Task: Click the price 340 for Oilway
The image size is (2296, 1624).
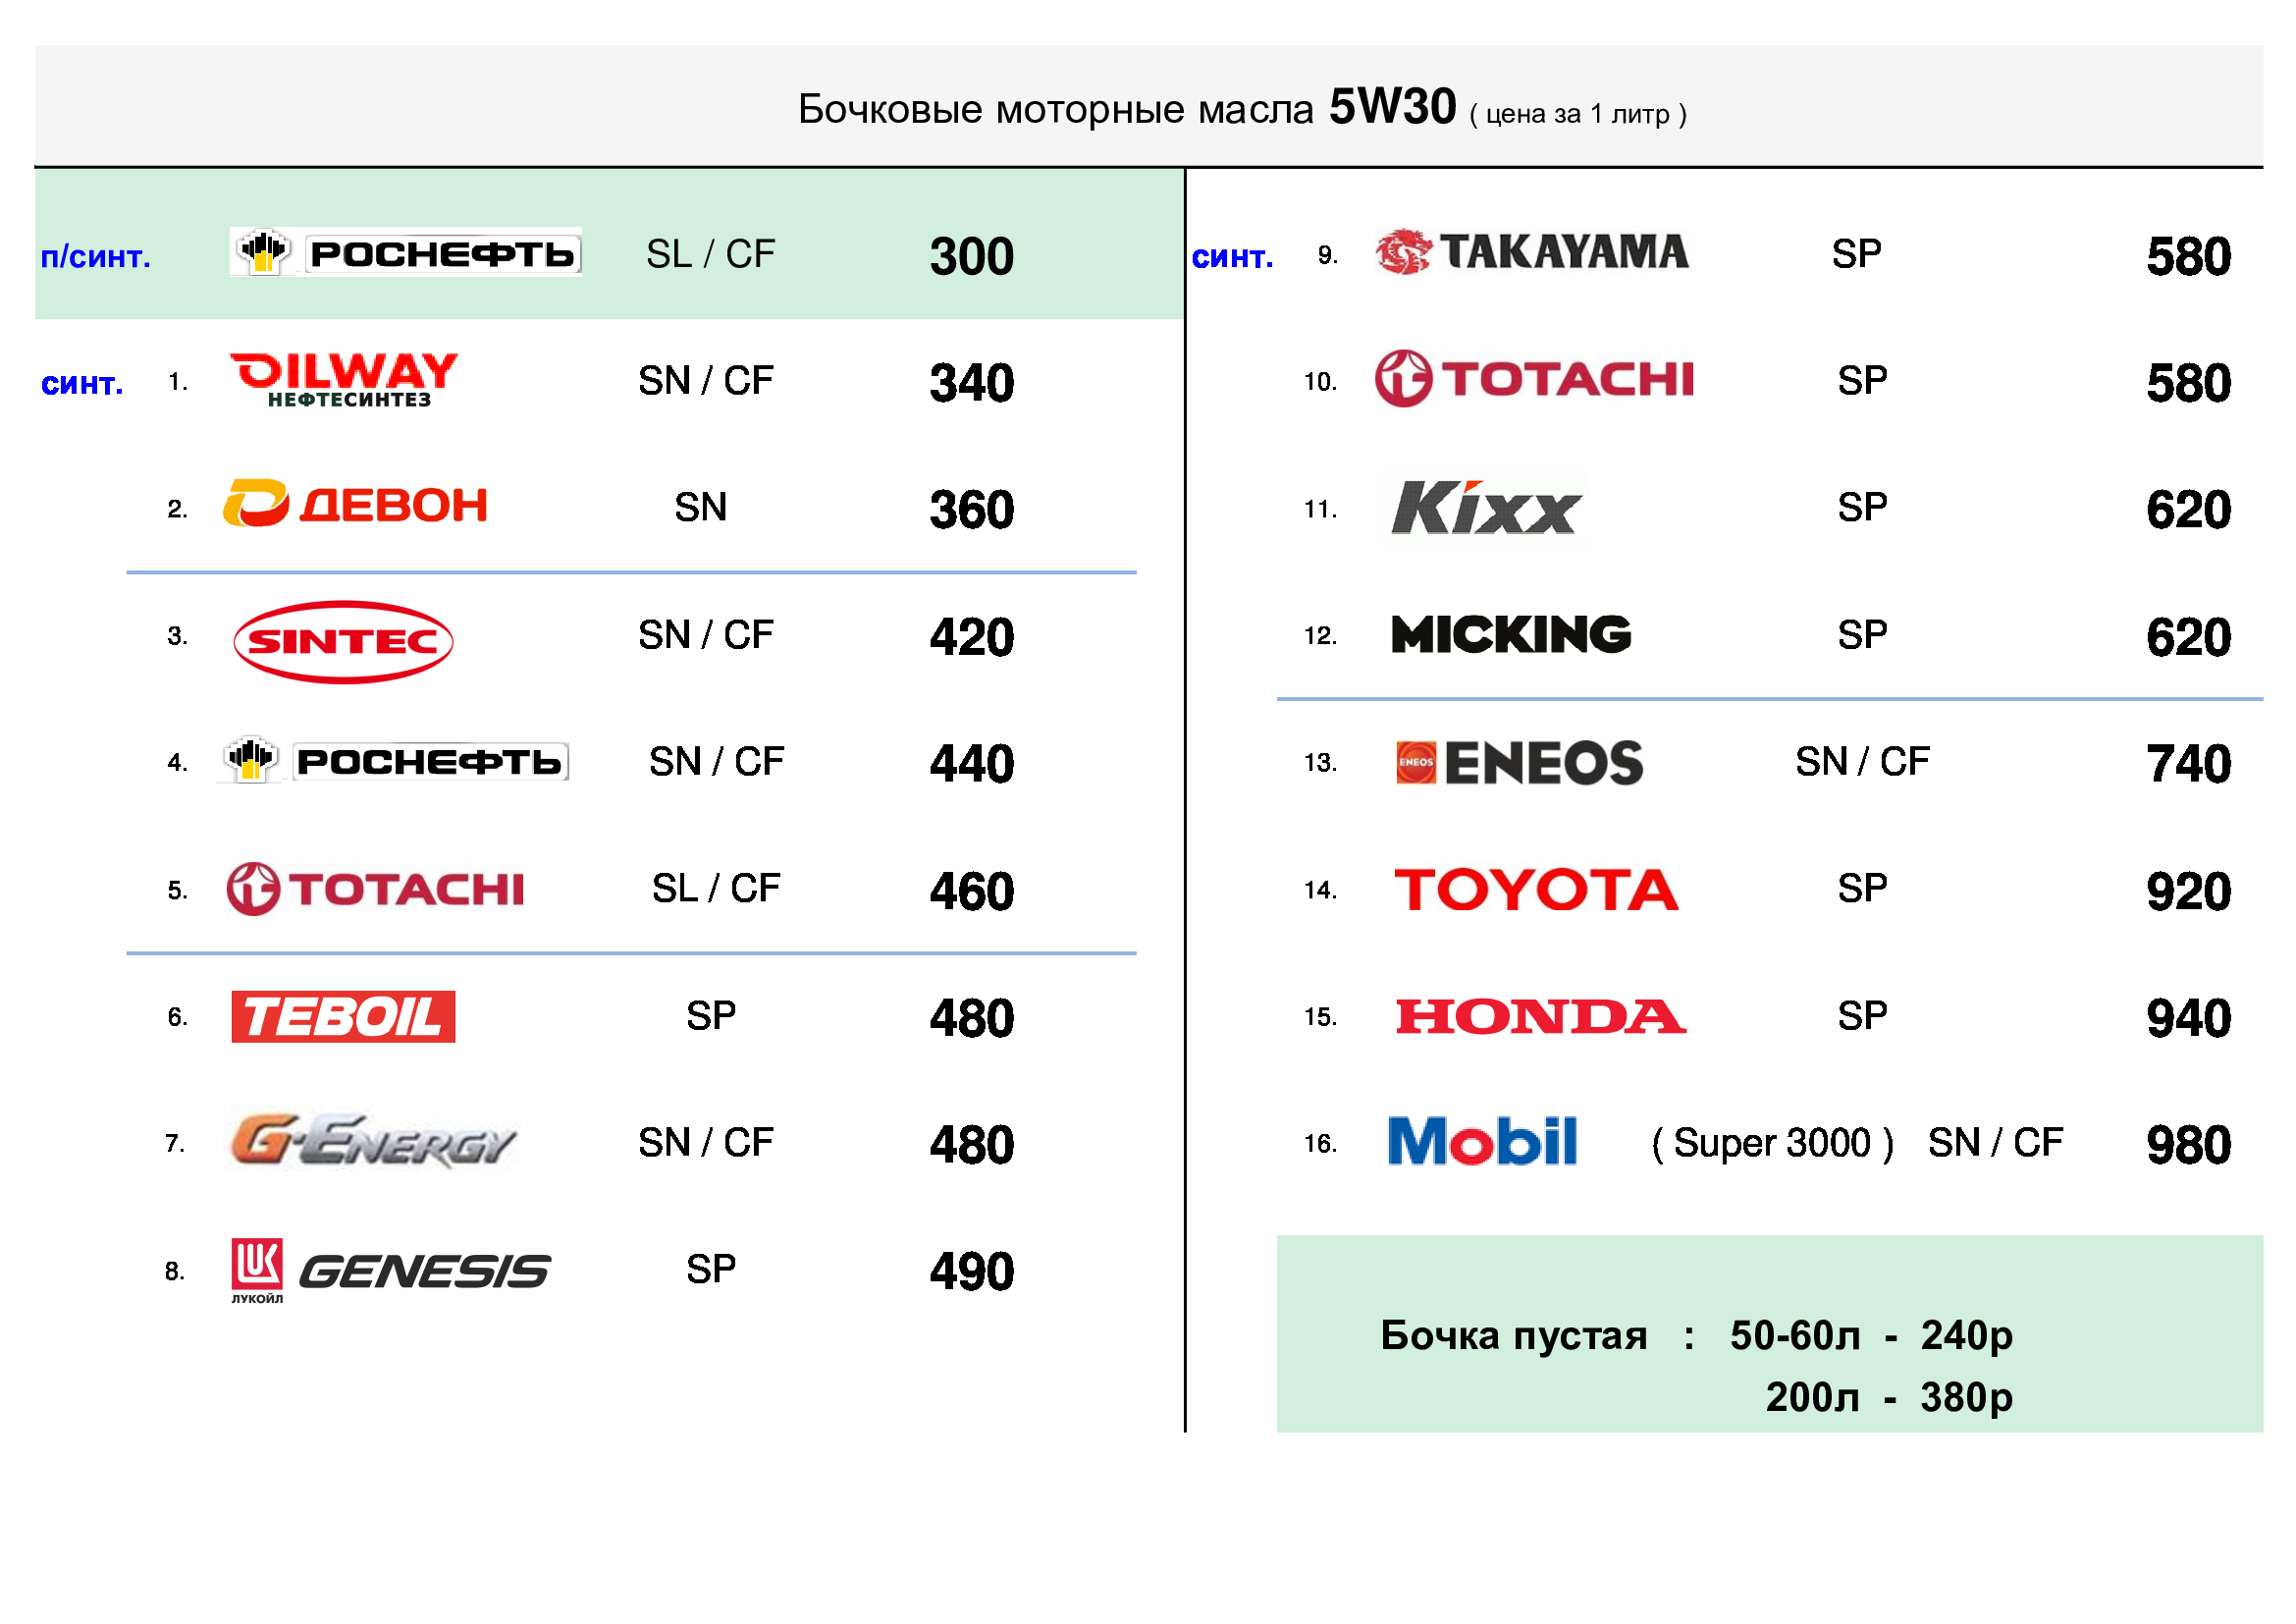Action: [971, 384]
